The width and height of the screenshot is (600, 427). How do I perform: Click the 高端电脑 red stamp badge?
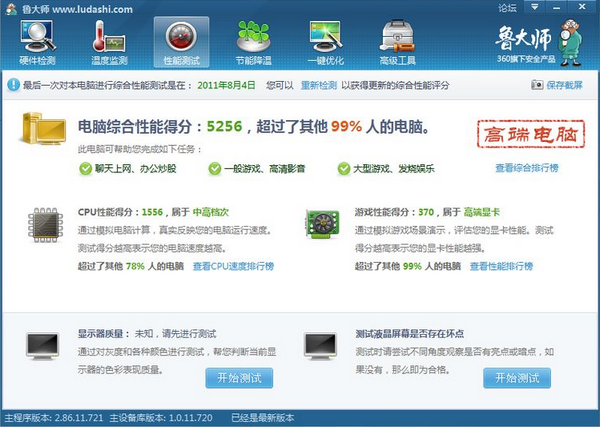531,134
